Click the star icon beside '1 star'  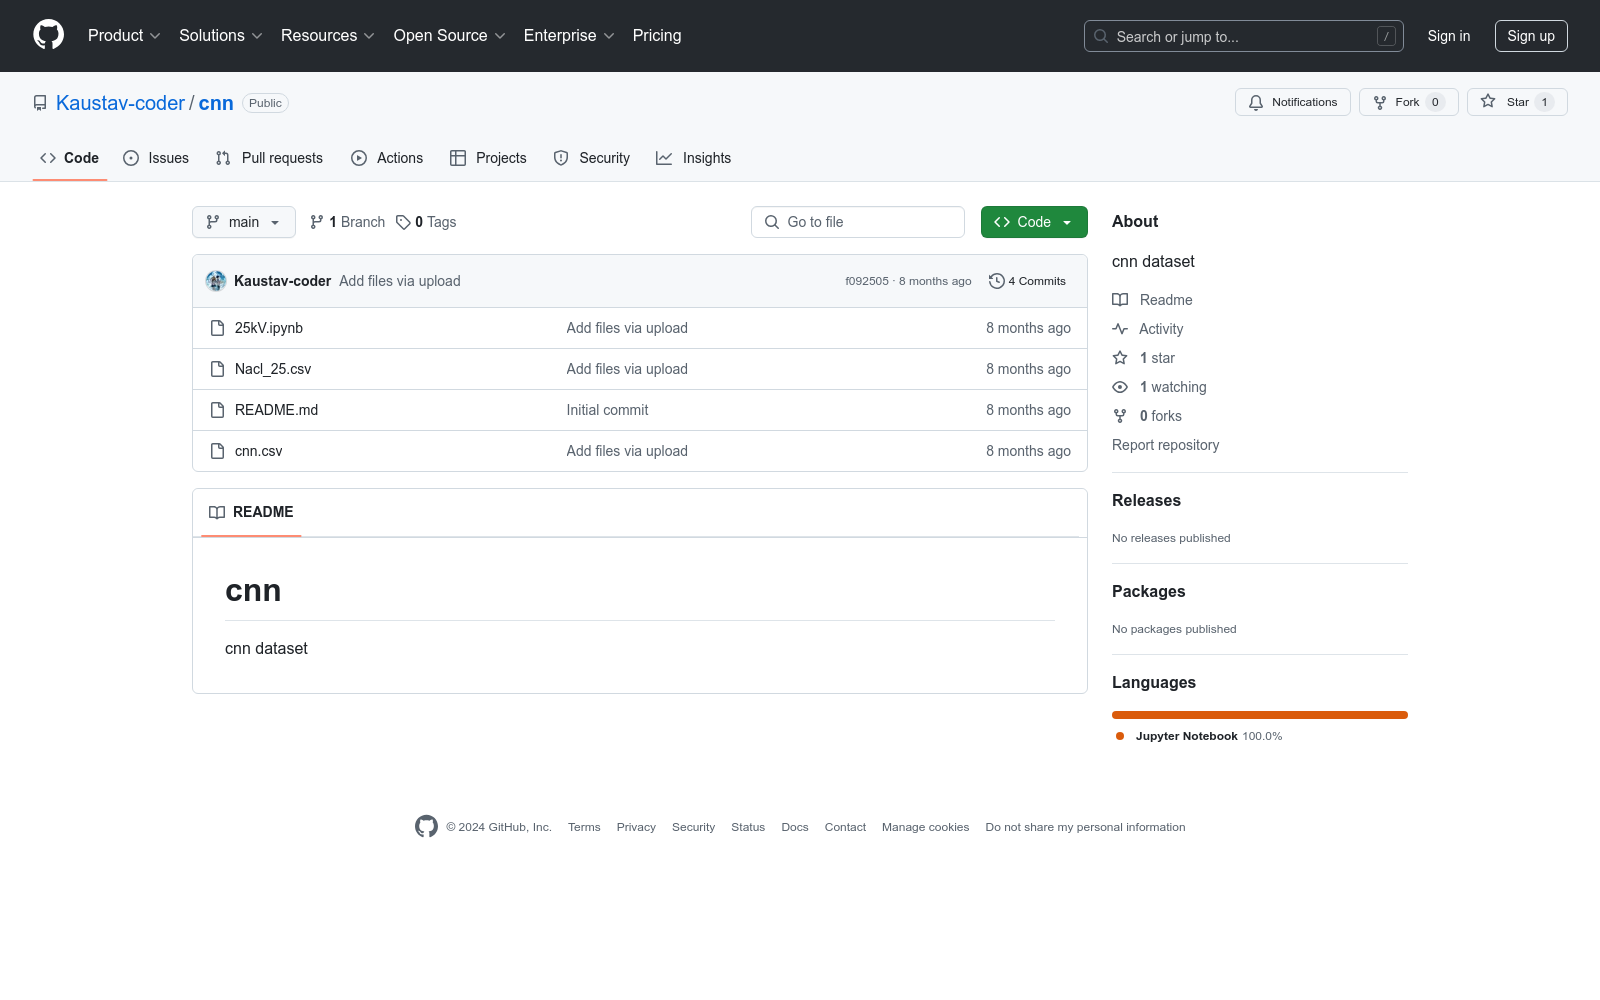coord(1120,358)
